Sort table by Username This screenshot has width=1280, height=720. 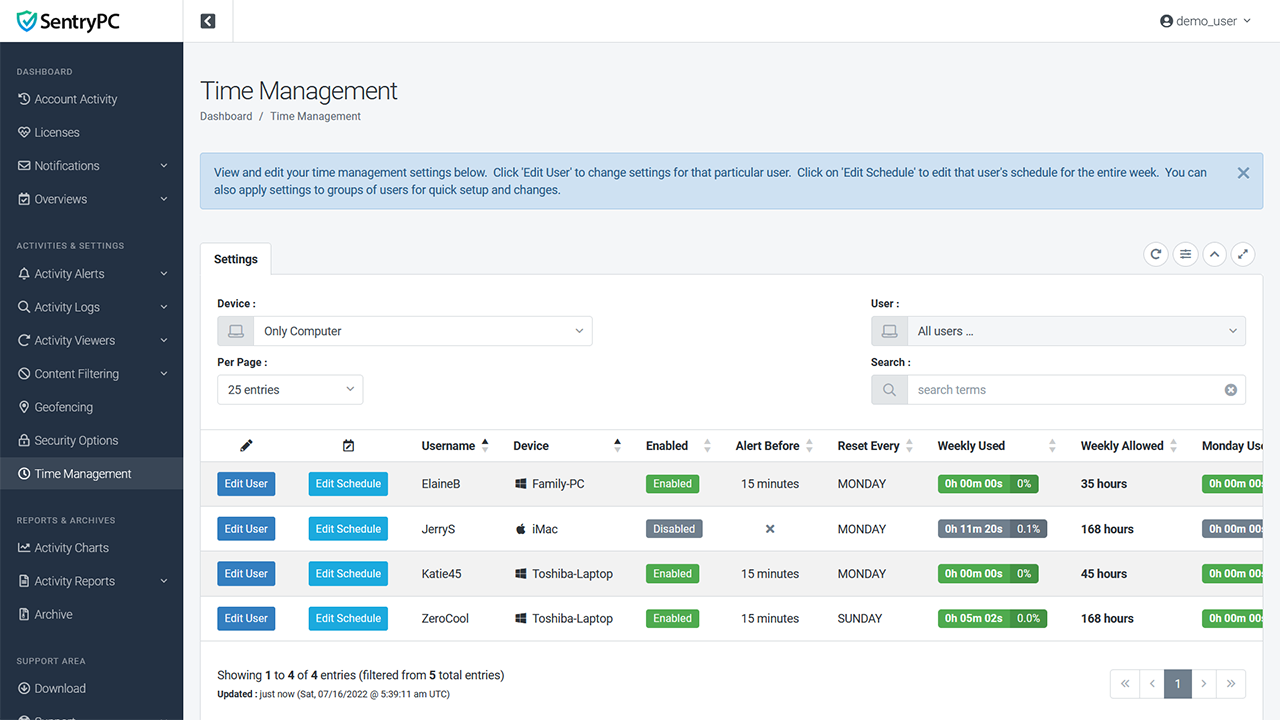point(455,446)
